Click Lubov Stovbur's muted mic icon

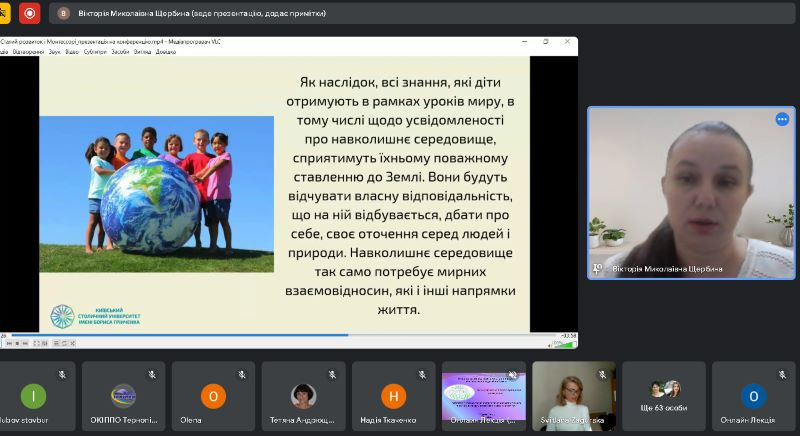(62, 375)
